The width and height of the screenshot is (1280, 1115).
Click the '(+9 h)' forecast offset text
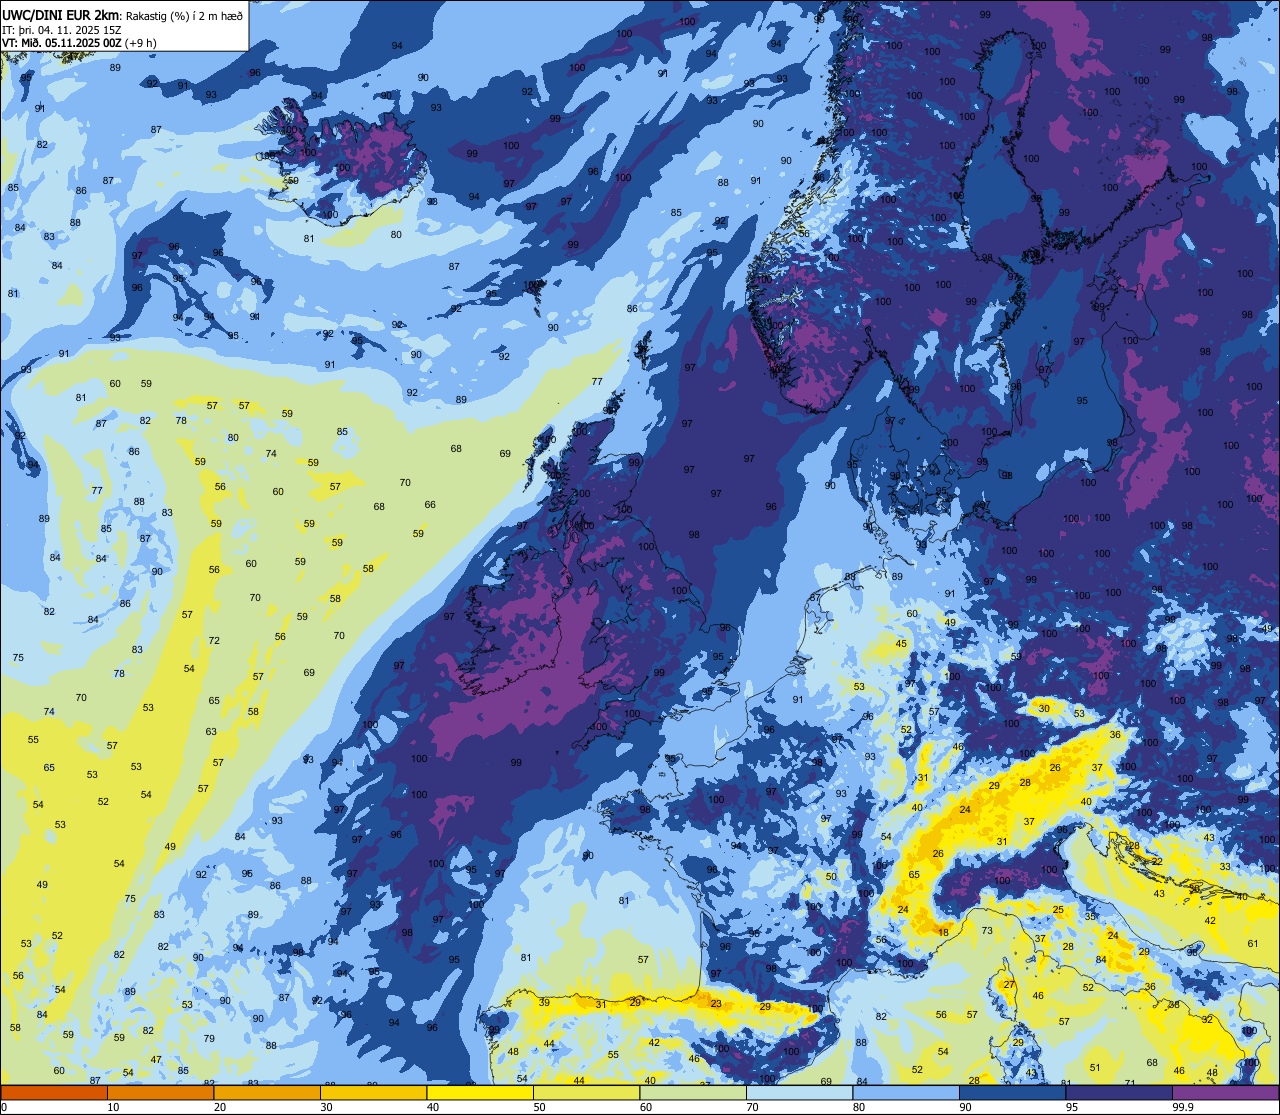point(142,43)
